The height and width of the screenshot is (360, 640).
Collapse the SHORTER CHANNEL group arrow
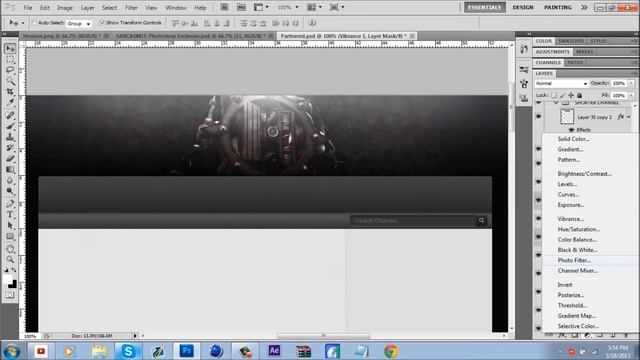tap(556, 102)
